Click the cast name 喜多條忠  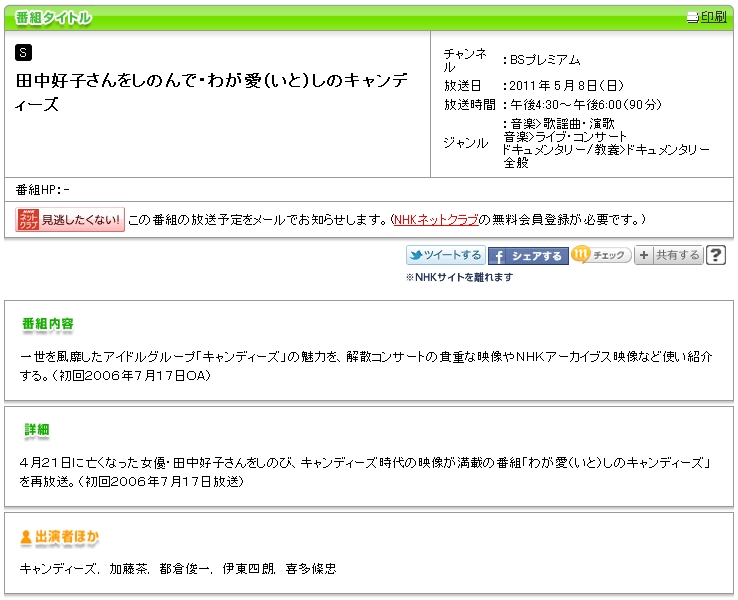[311, 569]
